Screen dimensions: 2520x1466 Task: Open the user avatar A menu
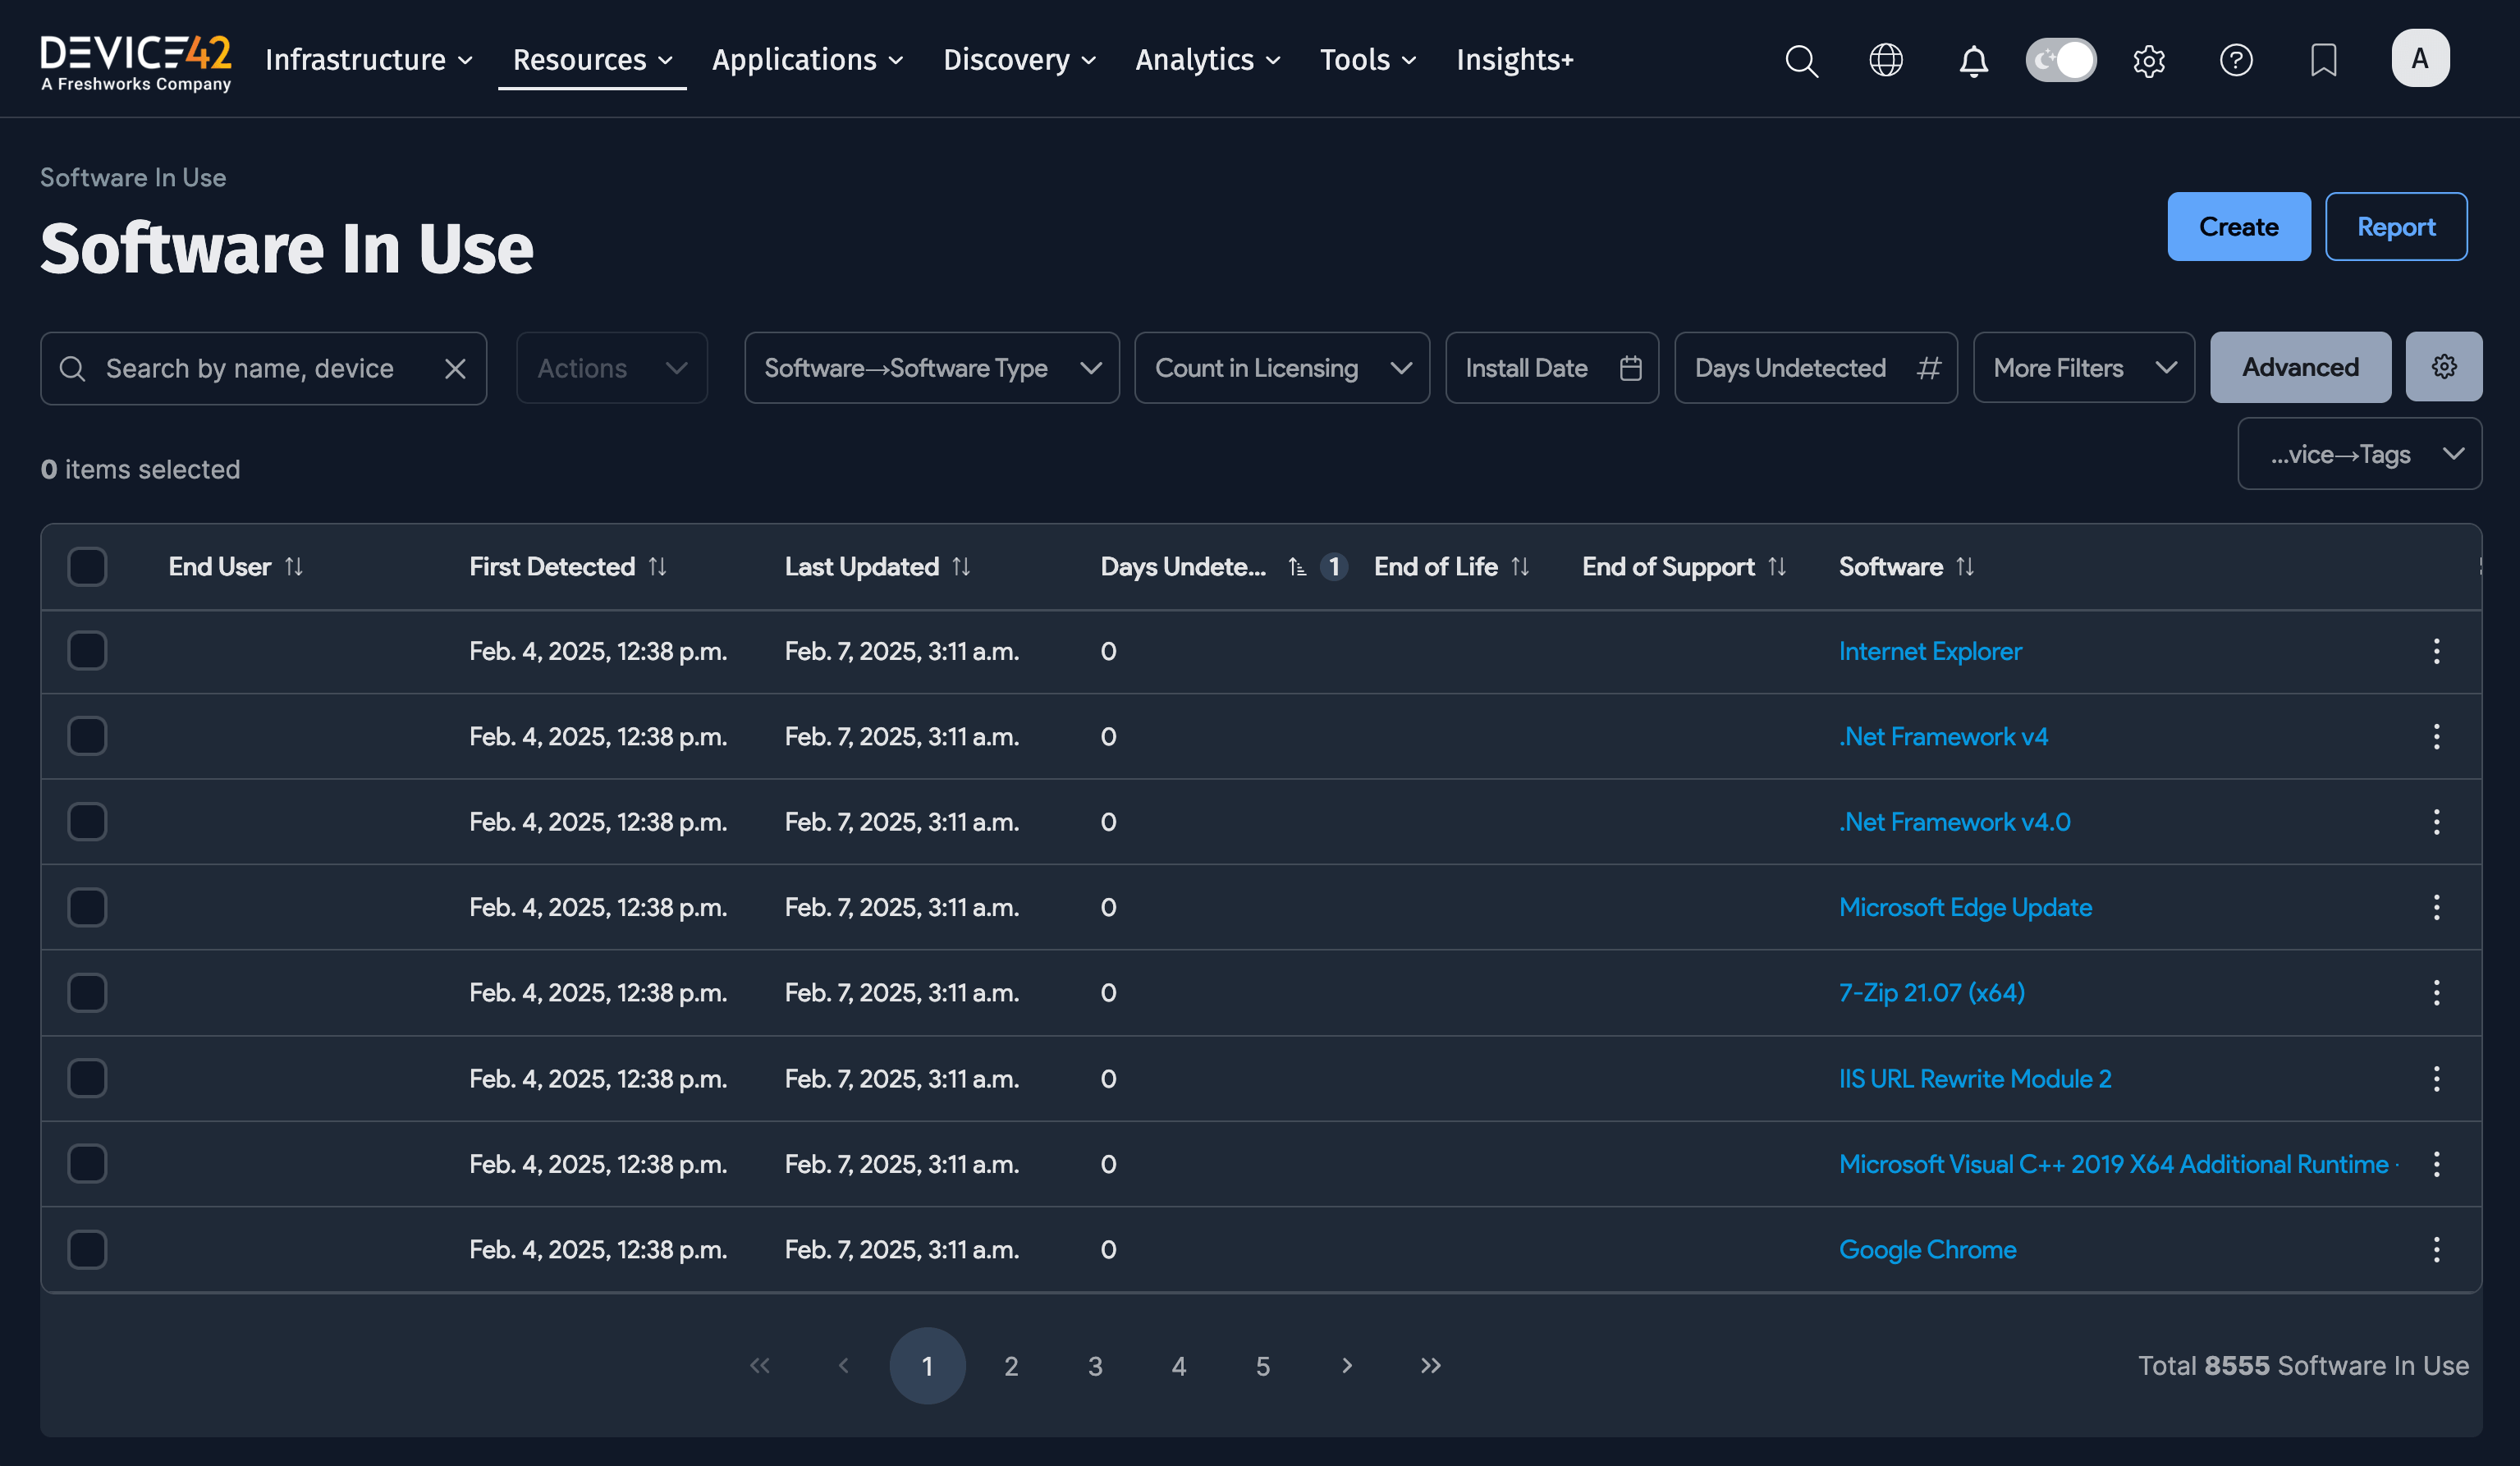2420,58
